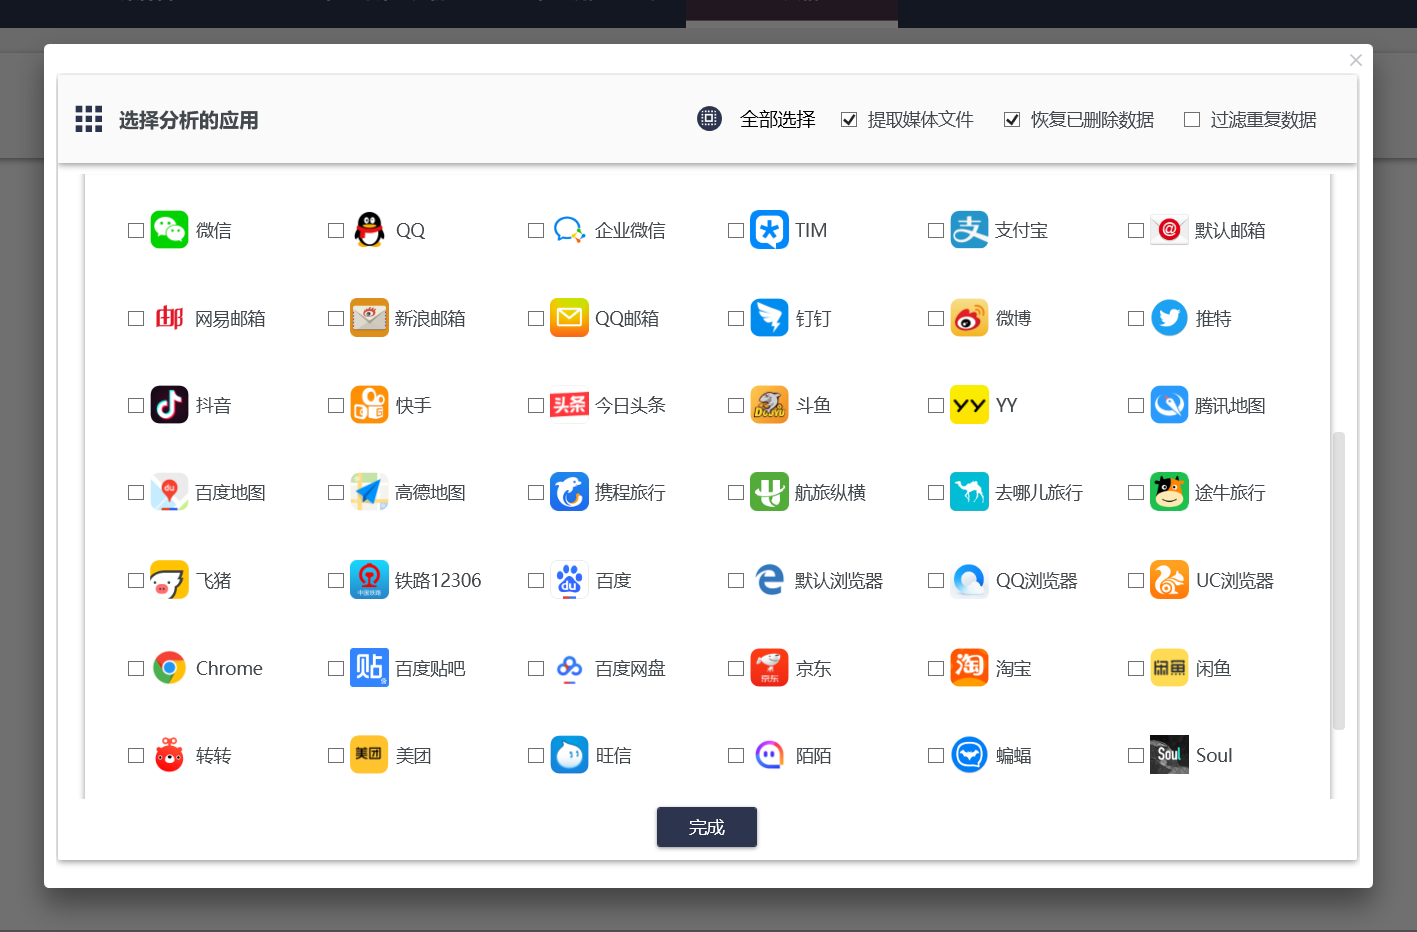Click the Twitter (推特) bird icon
This screenshot has height=932, width=1417.
[x=1169, y=318]
